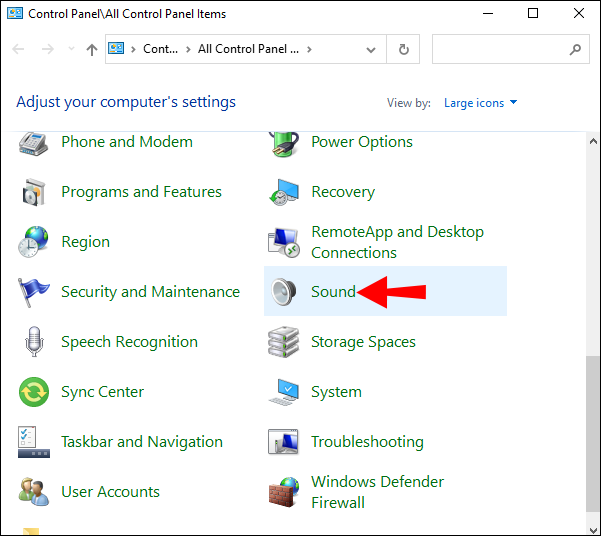The width and height of the screenshot is (601, 536).
Task: Open the Taskbar and Navigation link
Action: click(x=142, y=442)
